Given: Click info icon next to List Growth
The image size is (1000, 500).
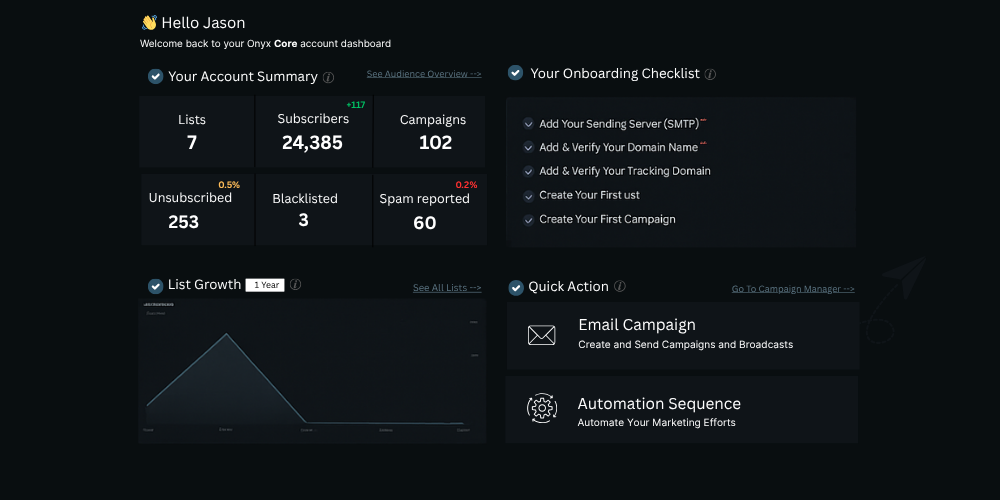Looking at the screenshot, I should pos(295,285).
